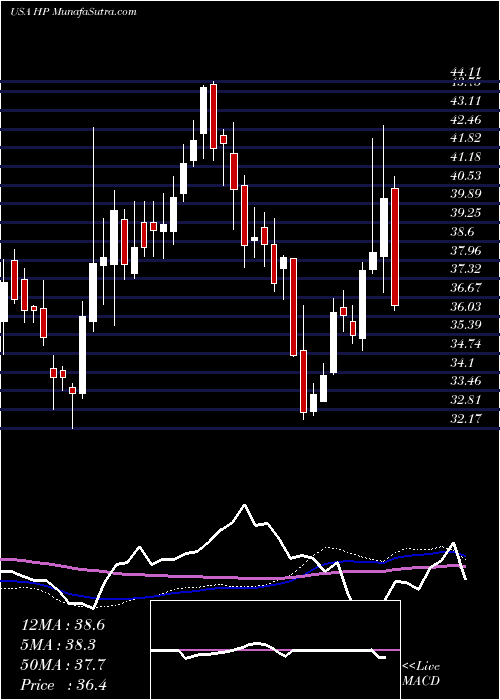Click the last large red candlestick
The image size is (500, 700).
pos(395,247)
